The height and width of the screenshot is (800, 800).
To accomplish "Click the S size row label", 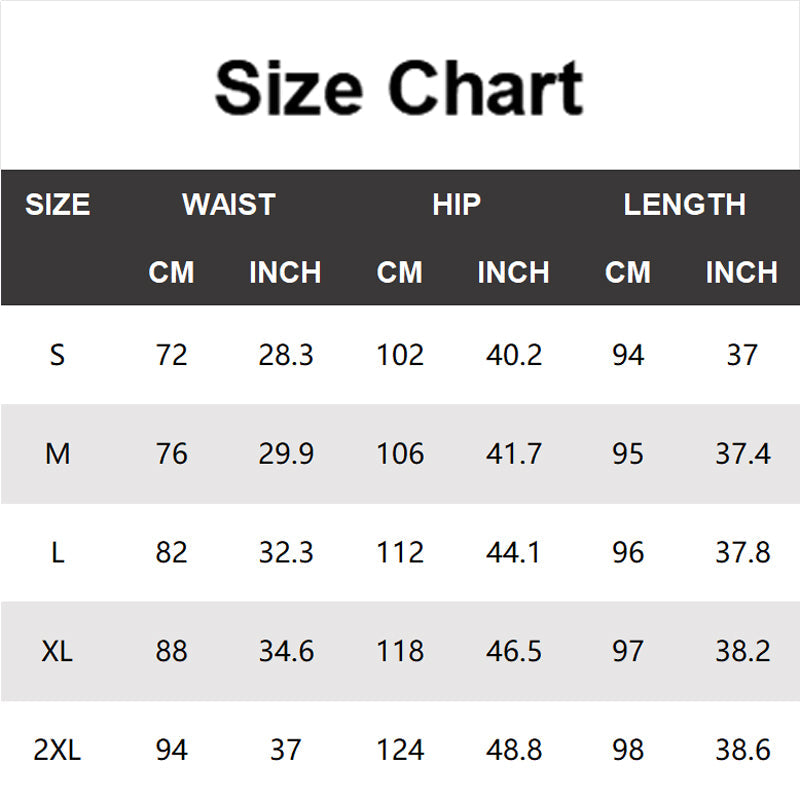I will pyautogui.click(x=57, y=355).
